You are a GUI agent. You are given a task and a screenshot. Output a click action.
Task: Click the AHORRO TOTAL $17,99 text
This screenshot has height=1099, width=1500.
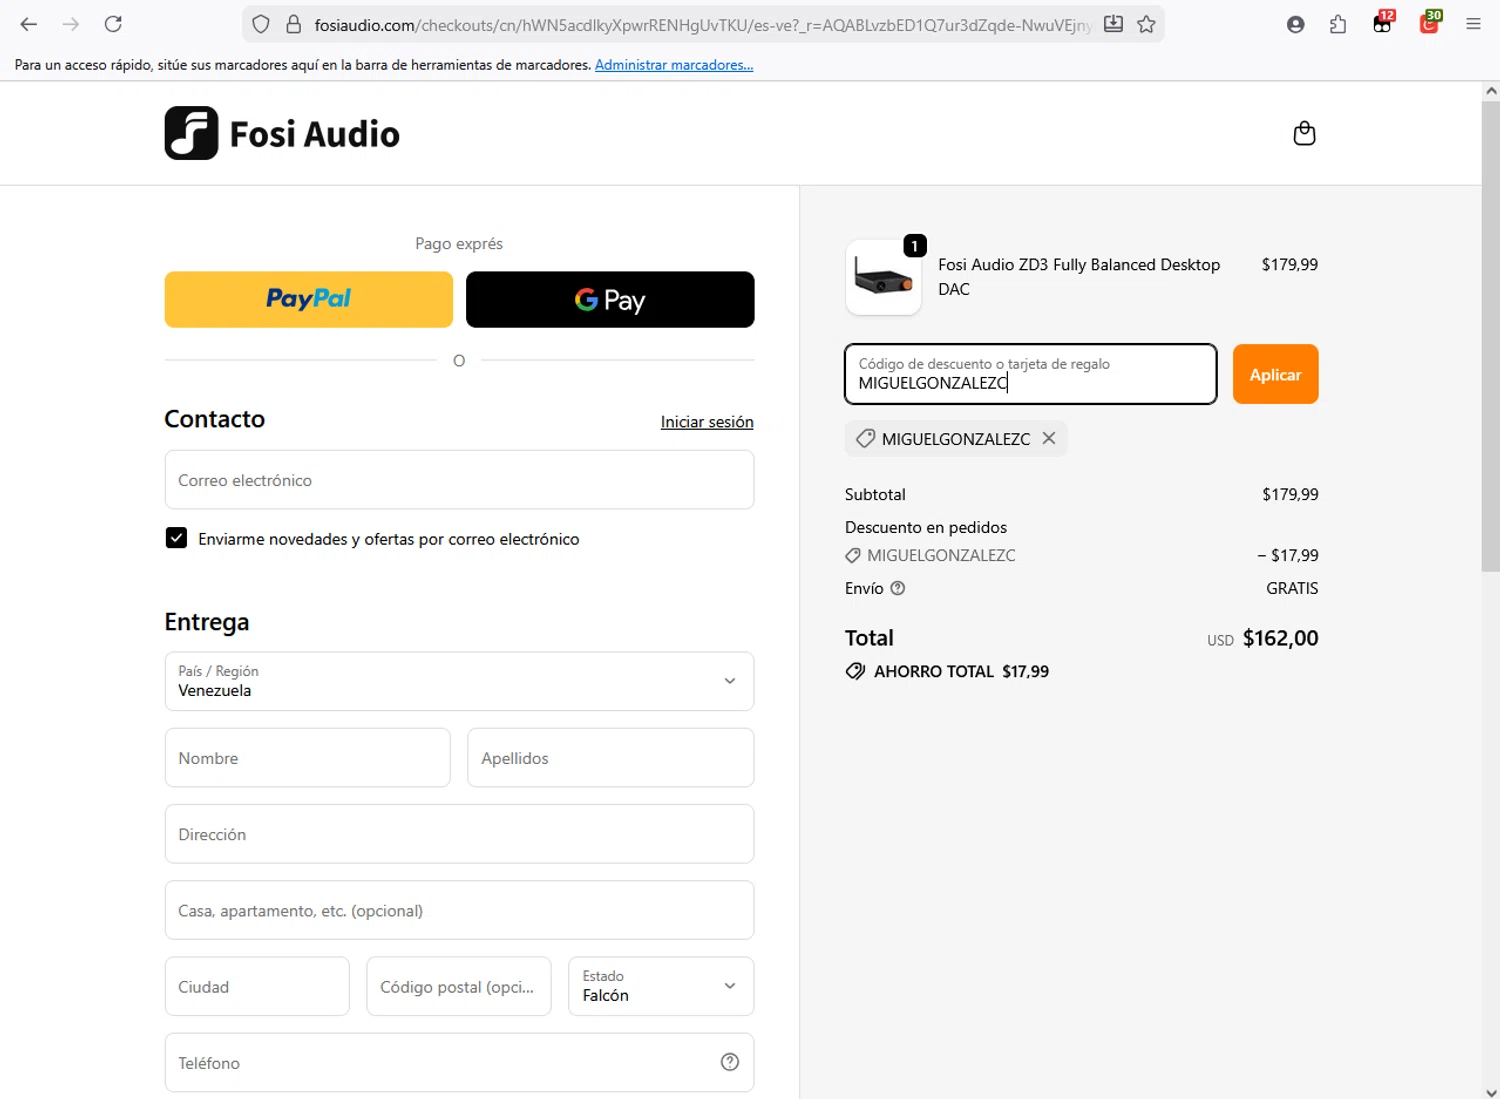tap(961, 671)
